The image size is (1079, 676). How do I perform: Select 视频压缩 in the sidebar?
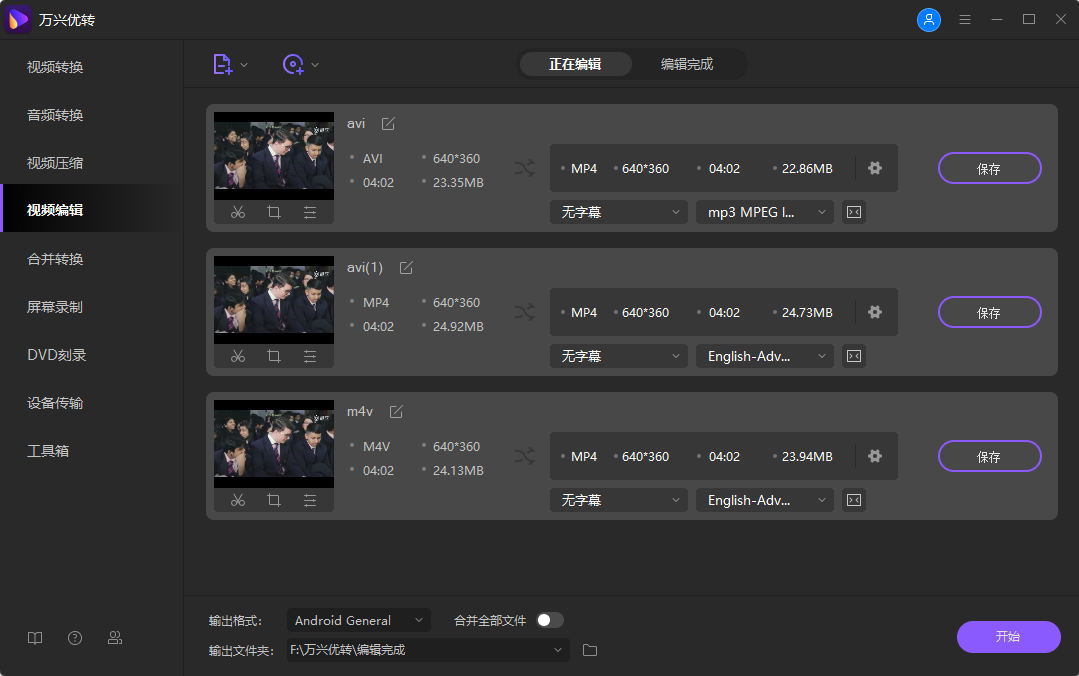coord(55,163)
